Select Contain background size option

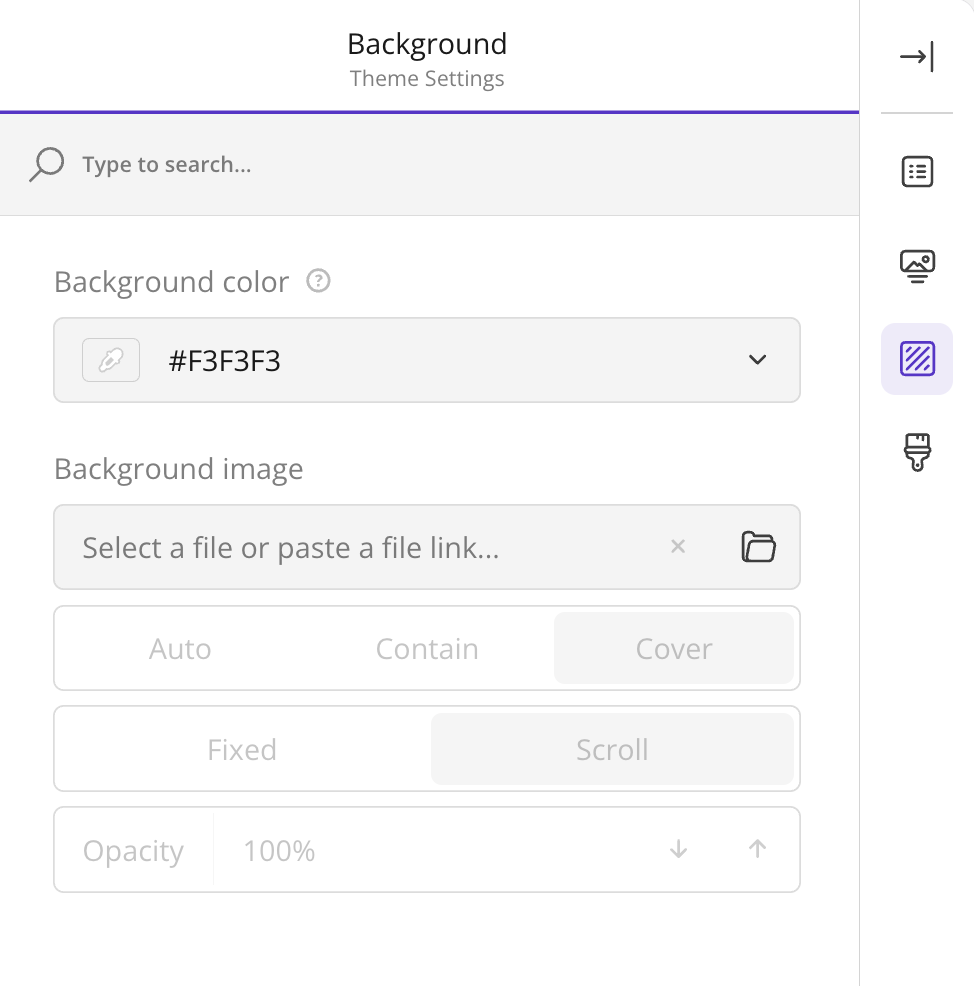(427, 648)
